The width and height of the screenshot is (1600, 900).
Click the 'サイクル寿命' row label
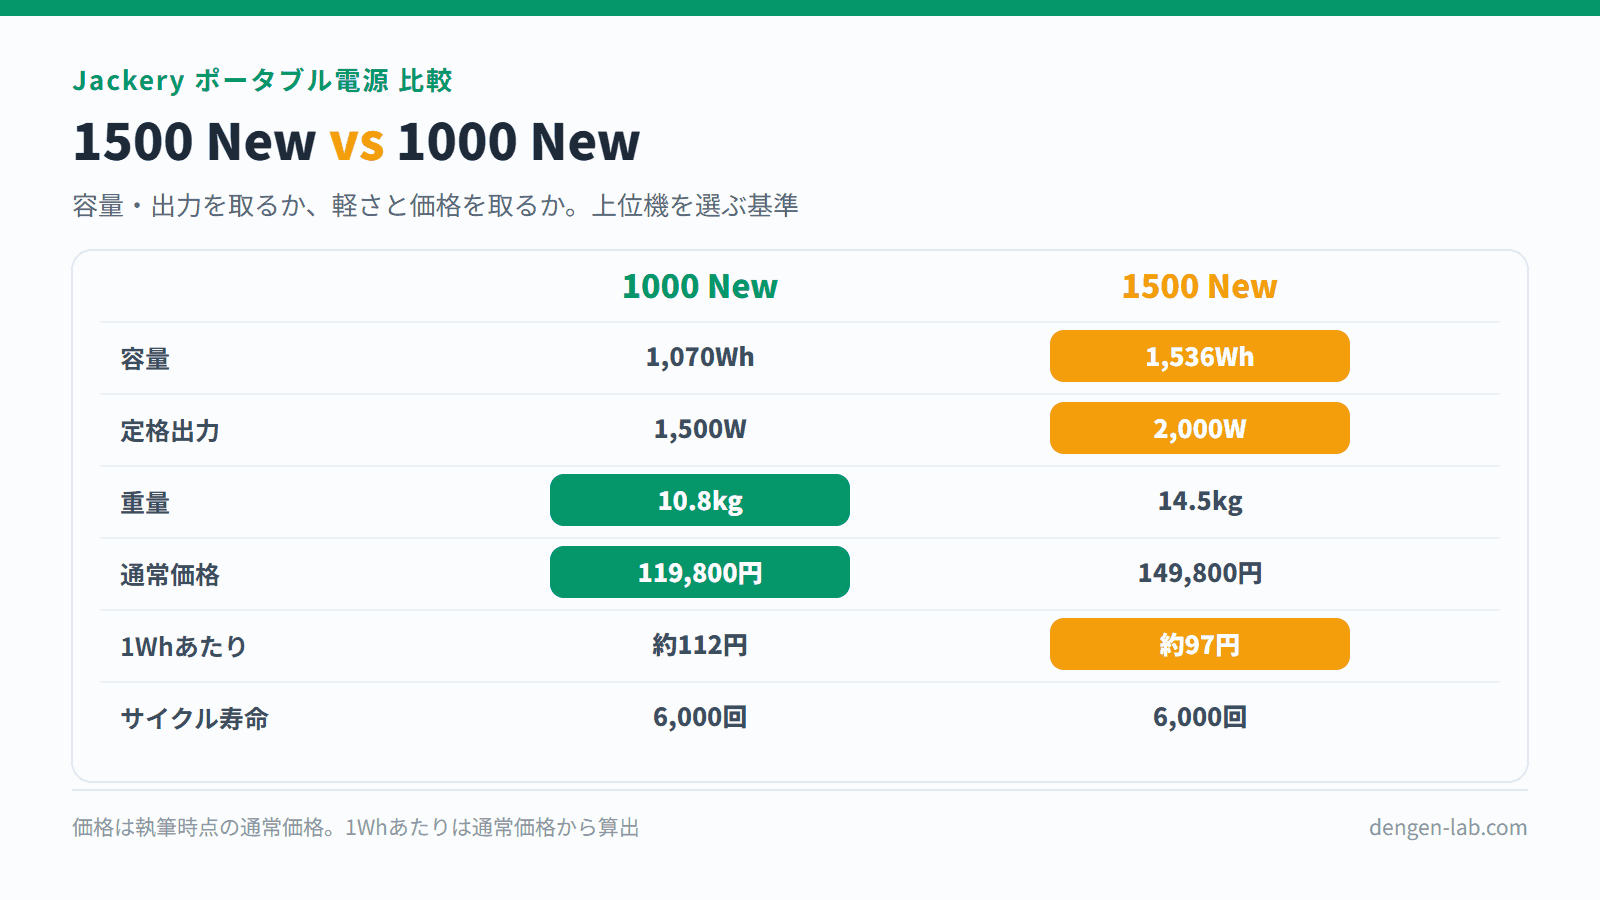click(x=195, y=718)
